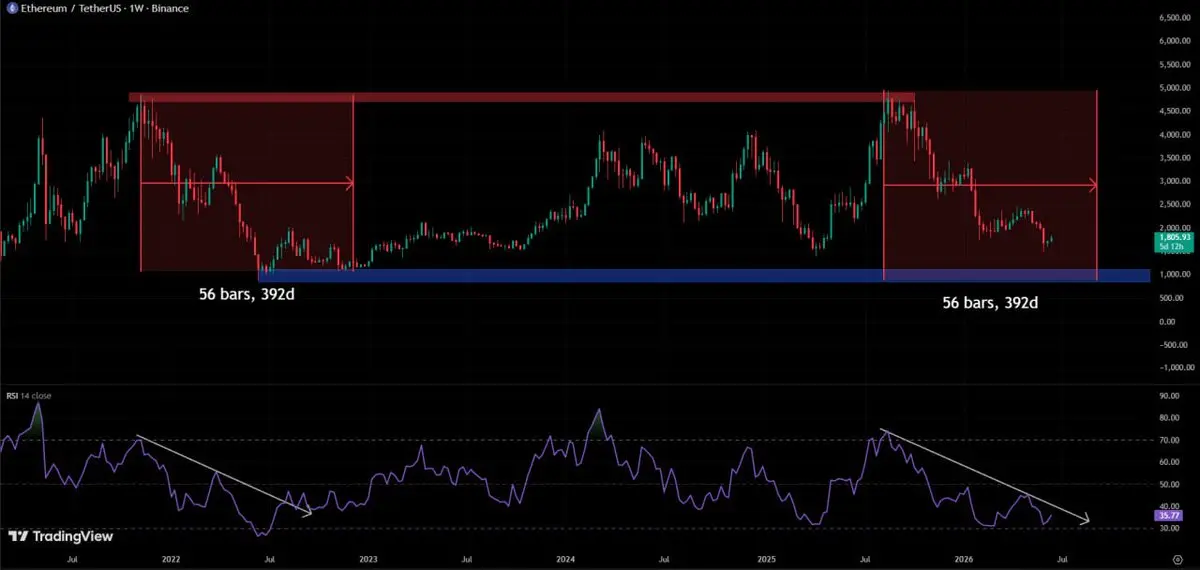Click the 6,500.00 price axis label
Image resolution: width=1200 pixels, height=570 pixels.
coord(1174,18)
